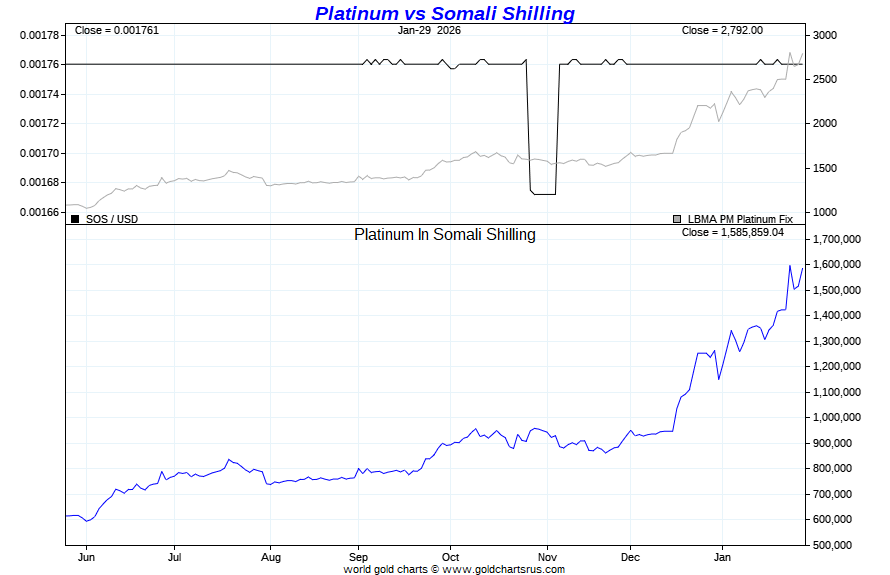Viewport: 890px width, 575px height.
Task: Click the 'Jun' x-axis label
Action: (86, 557)
